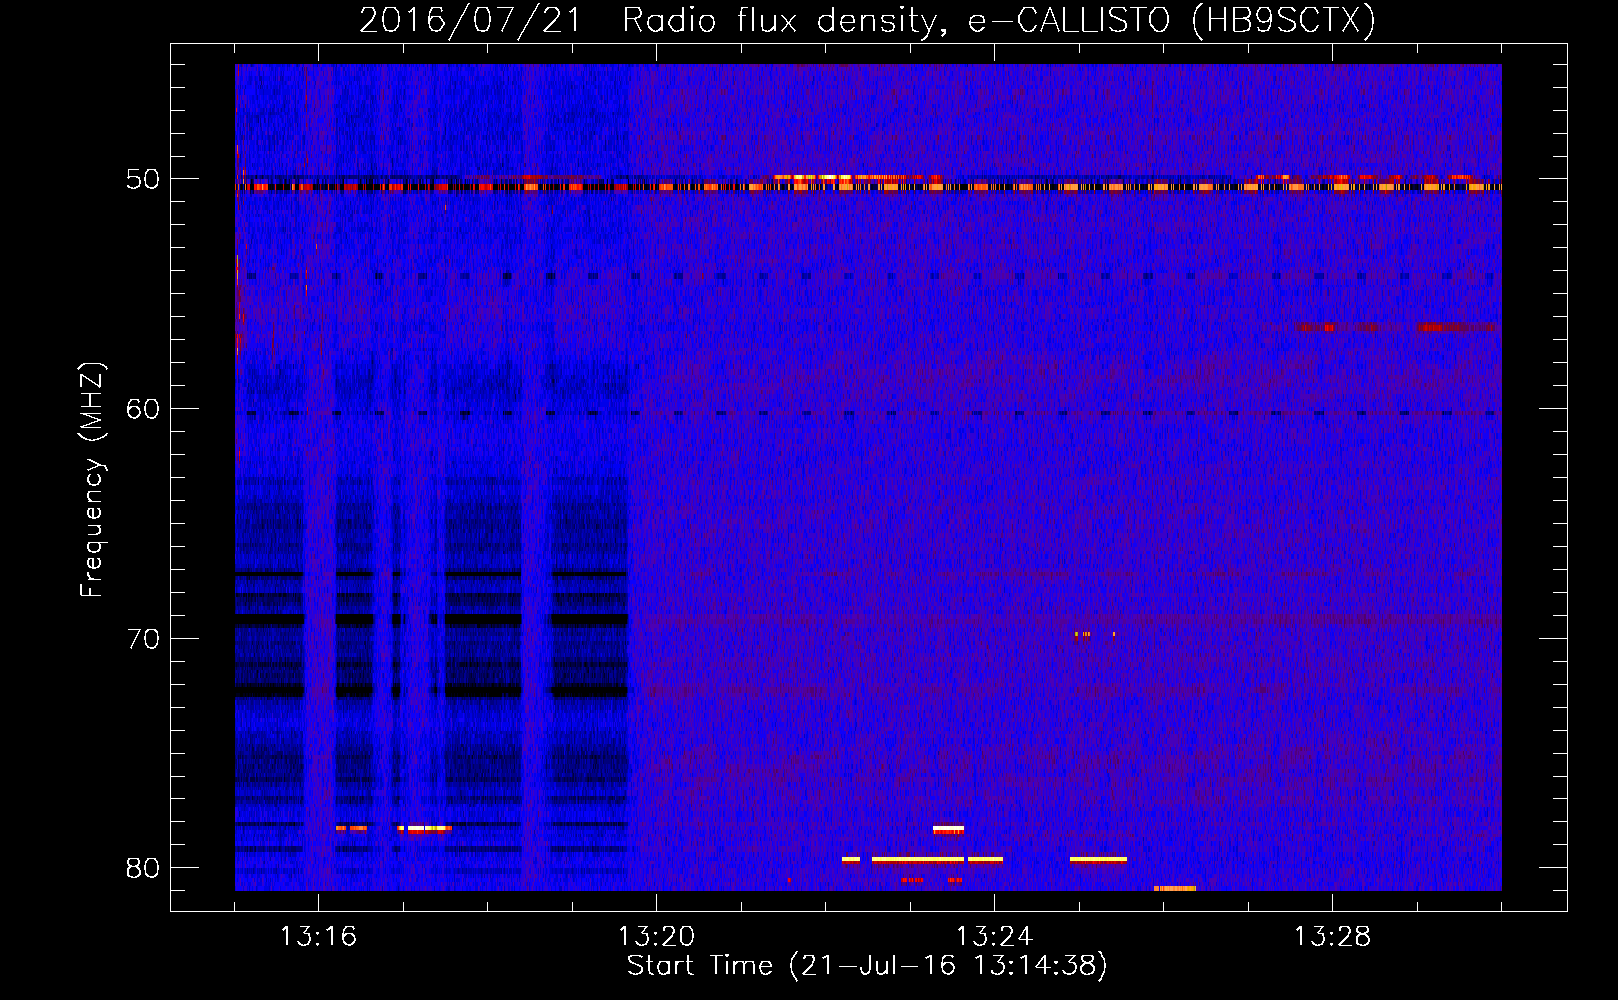Screen dimensions: 1618x1000
Task: Click the "50" frequency tick label
Action: point(143,180)
